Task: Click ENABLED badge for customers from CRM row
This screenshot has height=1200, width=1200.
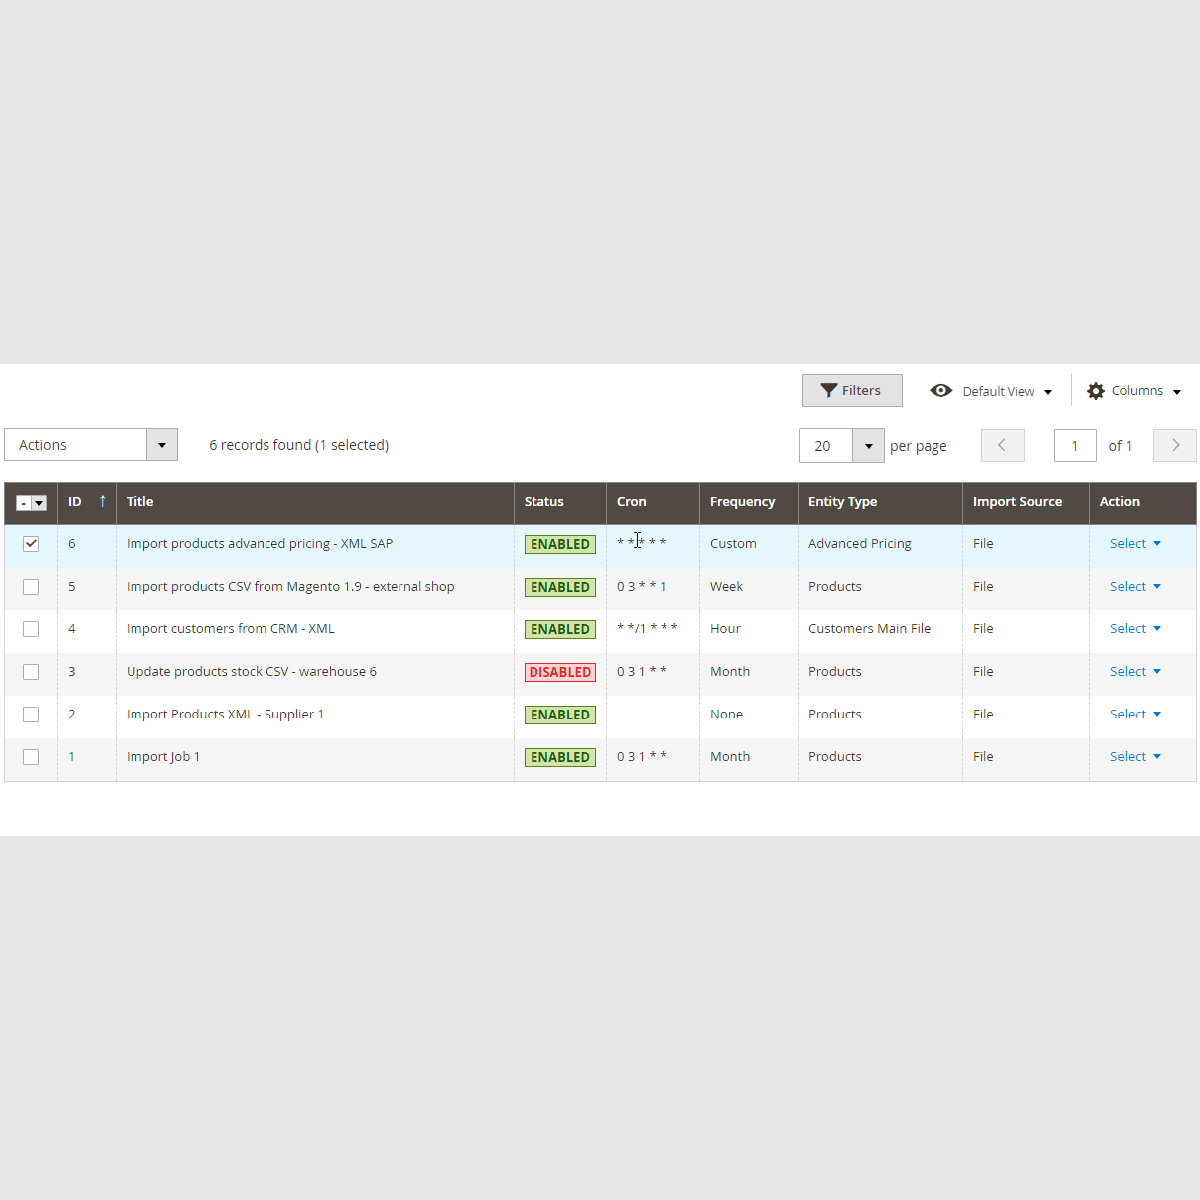Action: click(x=560, y=629)
